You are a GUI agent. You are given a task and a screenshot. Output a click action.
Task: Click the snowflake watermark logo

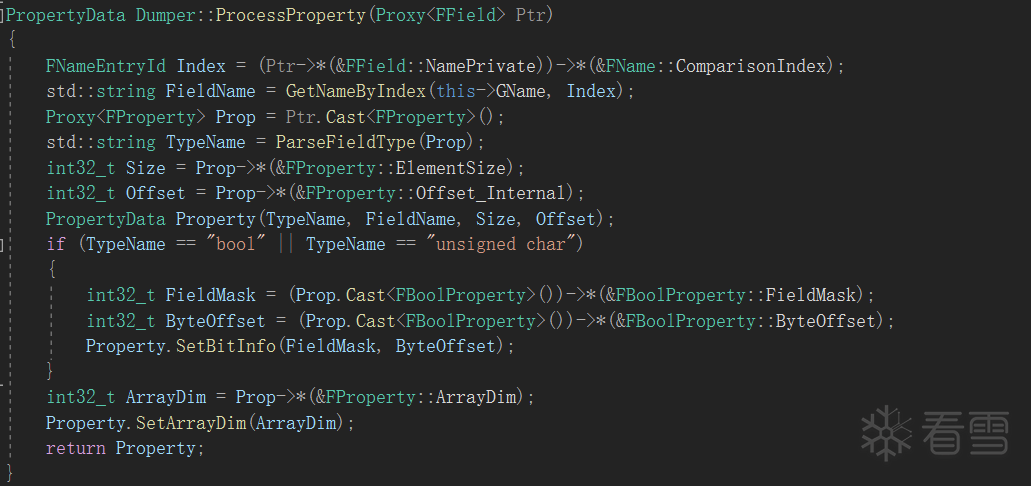(x=885, y=431)
